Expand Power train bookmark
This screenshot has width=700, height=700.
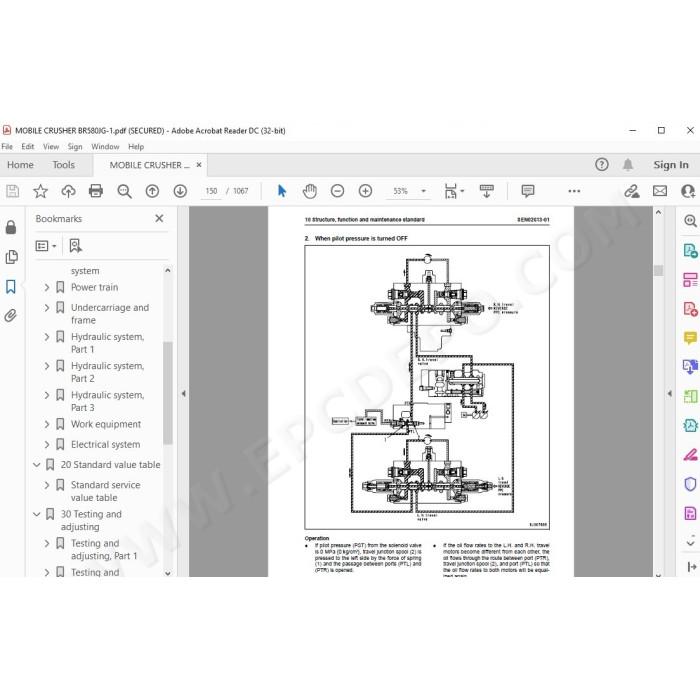pos(47,288)
